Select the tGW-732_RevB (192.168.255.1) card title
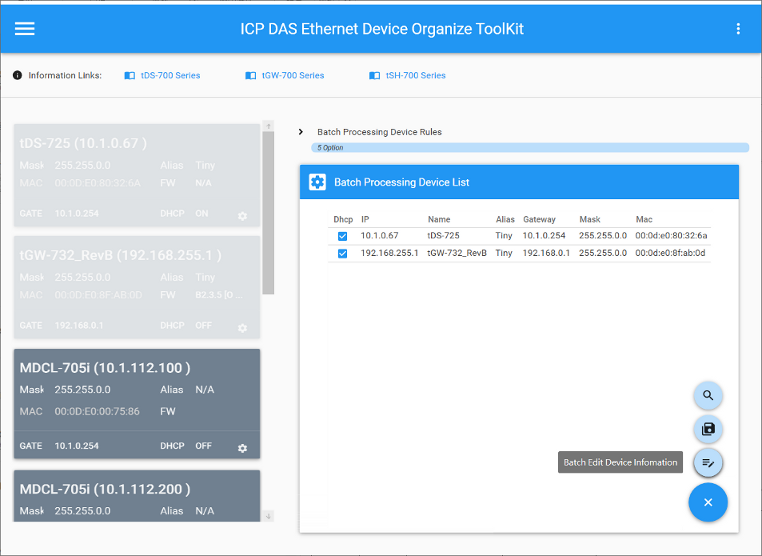 (x=121, y=255)
